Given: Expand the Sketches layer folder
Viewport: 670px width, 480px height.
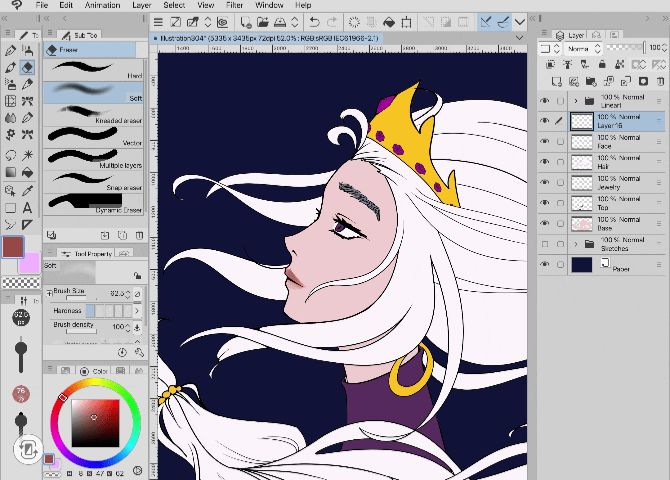Looking at the screenshot, I should pyautogui.click(x=576, y=244).
